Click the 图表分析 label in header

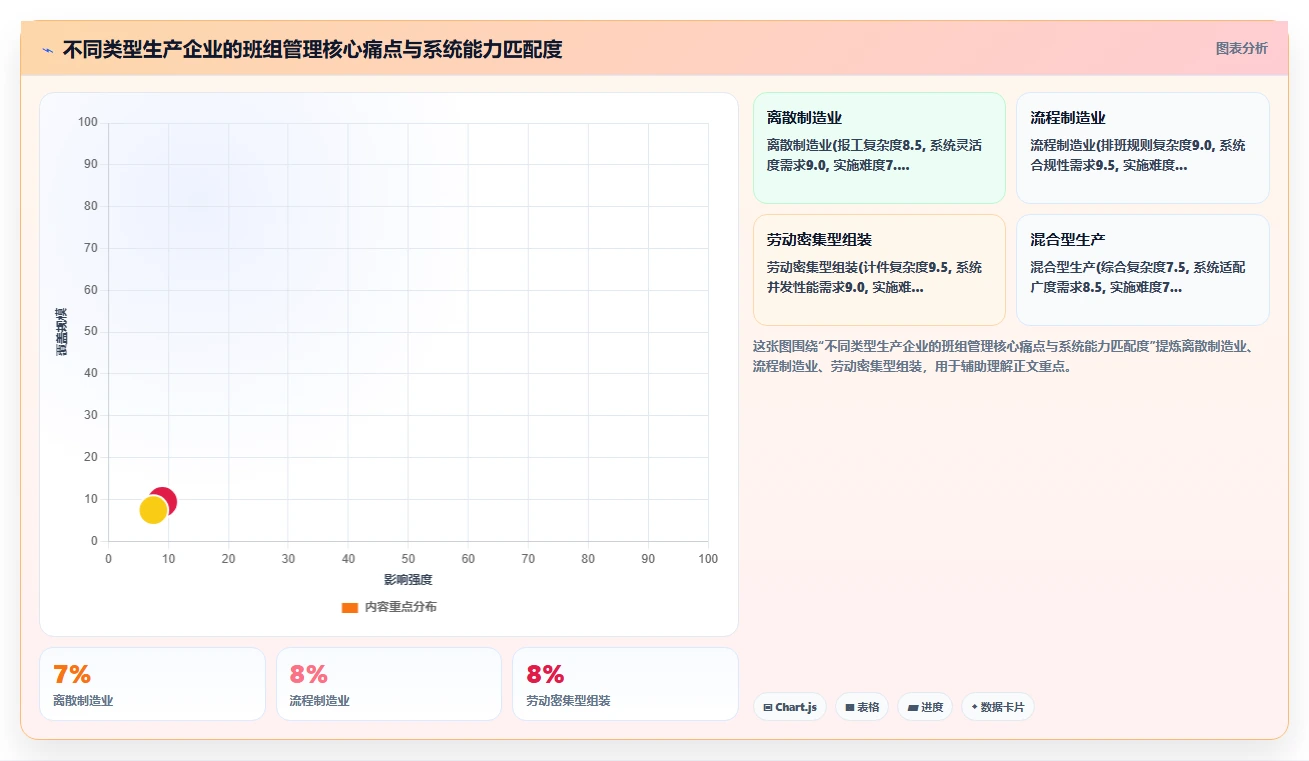click(1241, 48)
